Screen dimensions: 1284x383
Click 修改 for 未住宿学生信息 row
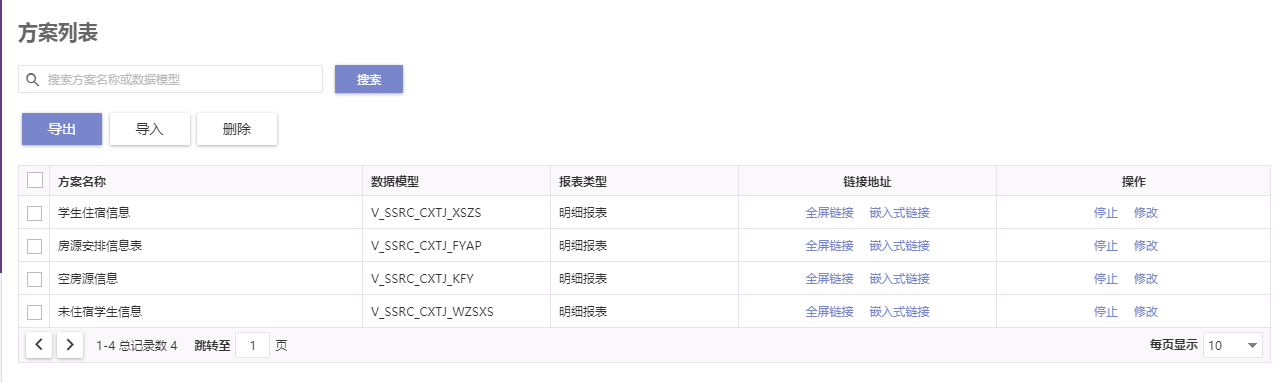[1146, 312]
